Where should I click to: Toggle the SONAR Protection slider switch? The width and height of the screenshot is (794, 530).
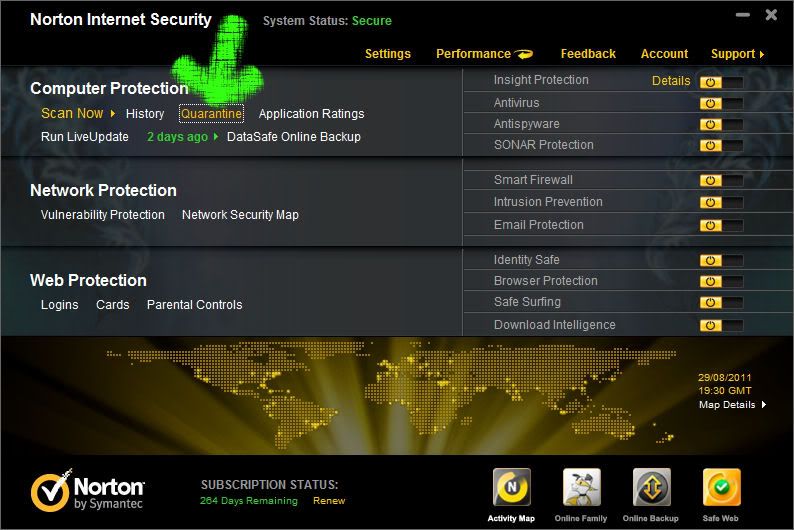coord(721,145)
